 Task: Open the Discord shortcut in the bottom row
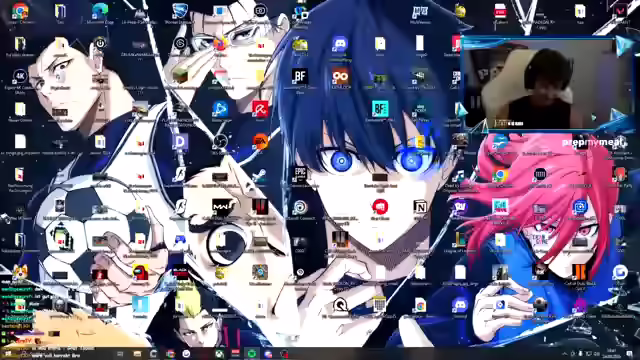coord(460,305)
